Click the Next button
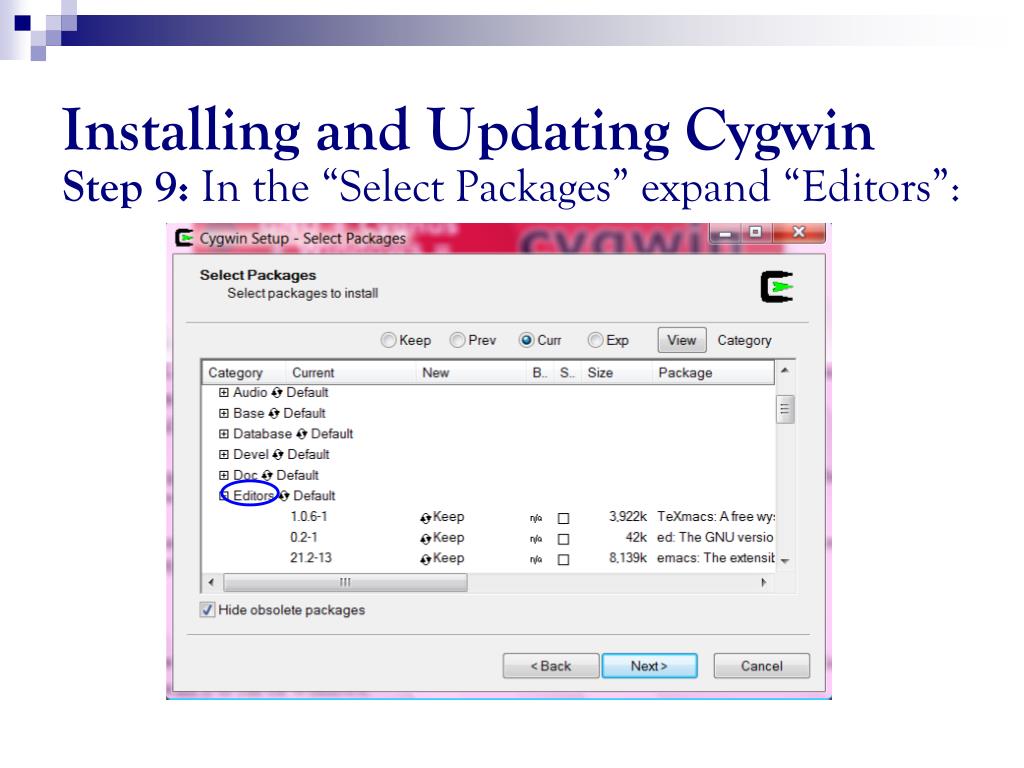This screenshot has height=768, width=1024. click(x=649, y=666)
